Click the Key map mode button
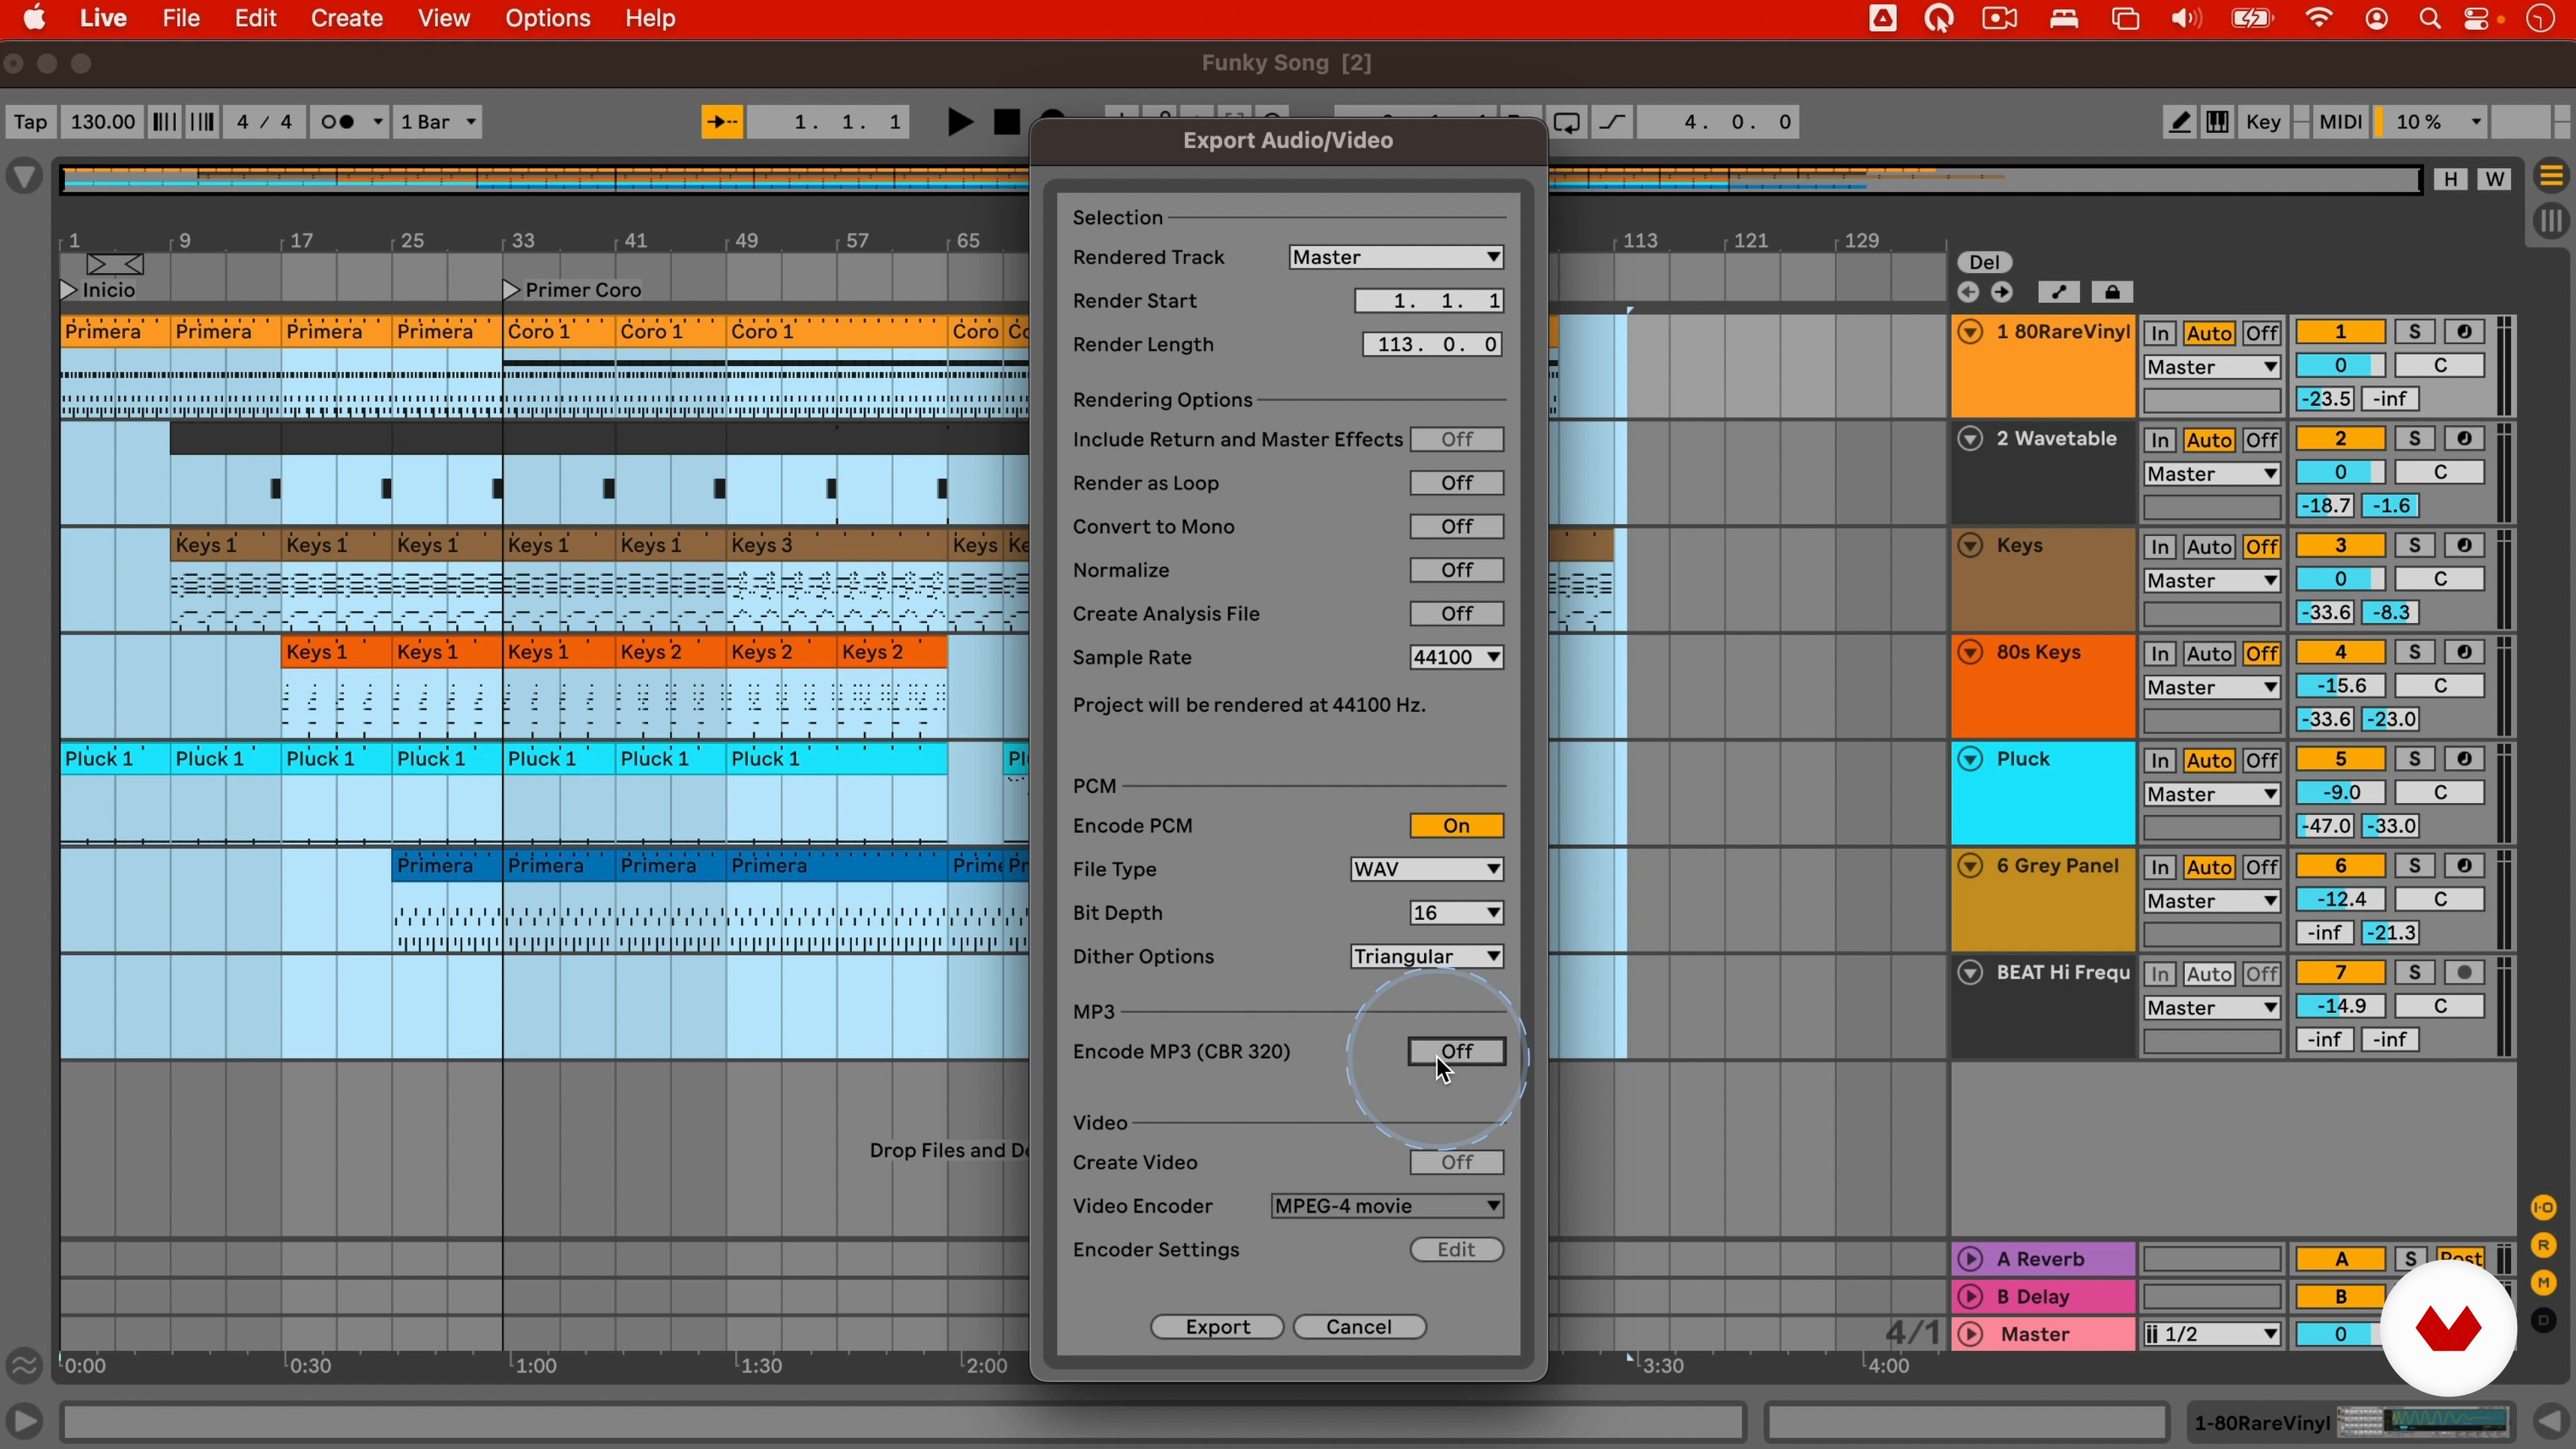The height and width of the screenshot is (1449, 2576). (2263, 122)
